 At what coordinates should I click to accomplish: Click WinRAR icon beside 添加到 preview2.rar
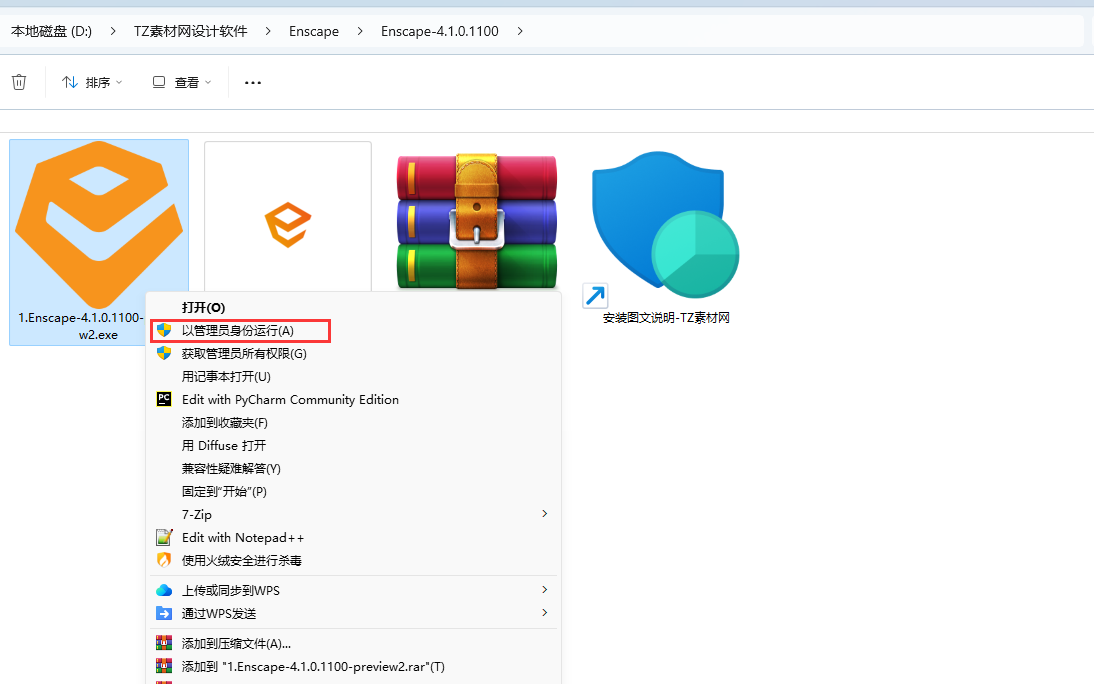pos(164,666)
